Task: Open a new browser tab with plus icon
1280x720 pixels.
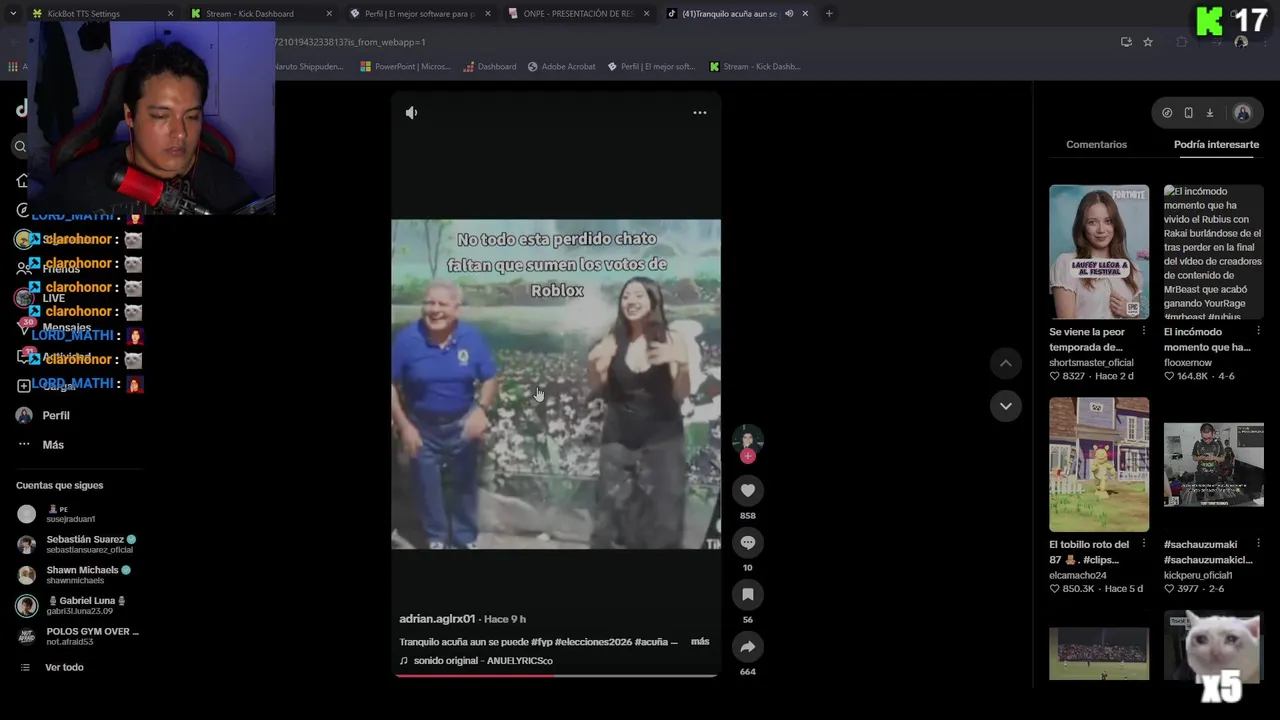Action: coord(829,14)
